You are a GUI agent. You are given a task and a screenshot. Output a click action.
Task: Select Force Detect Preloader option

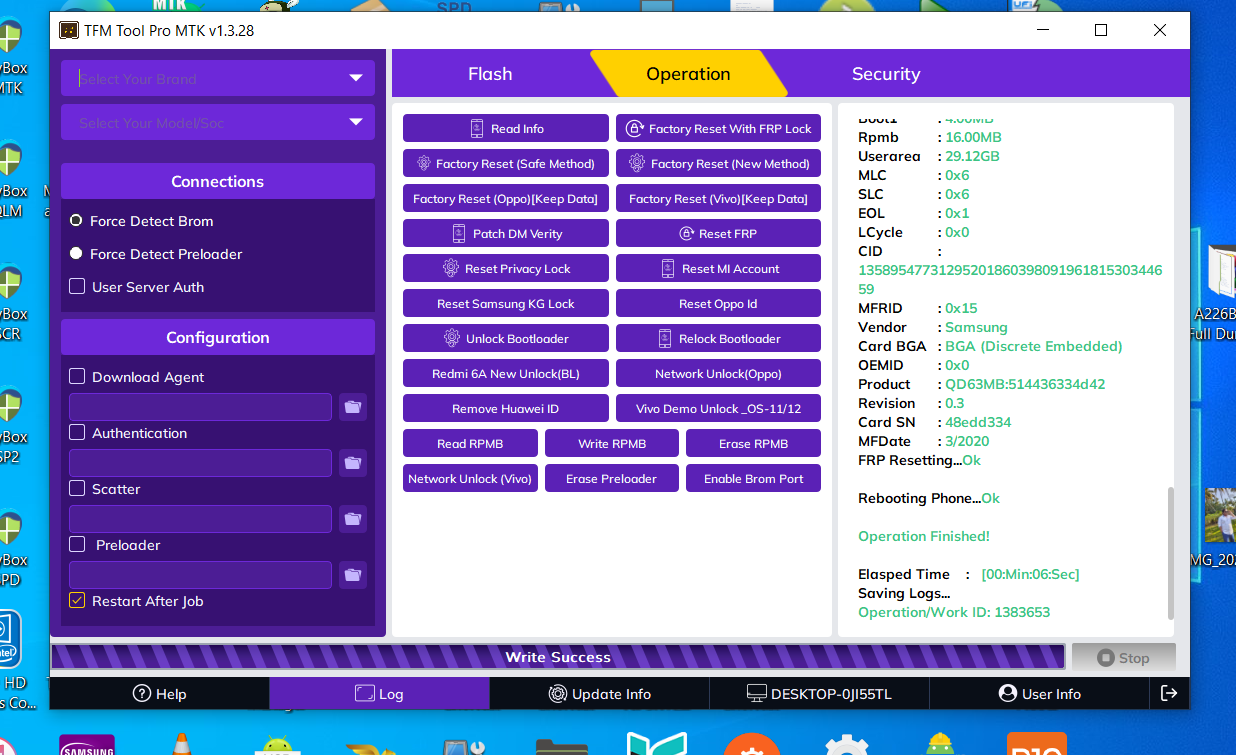(x=76, y=254)
